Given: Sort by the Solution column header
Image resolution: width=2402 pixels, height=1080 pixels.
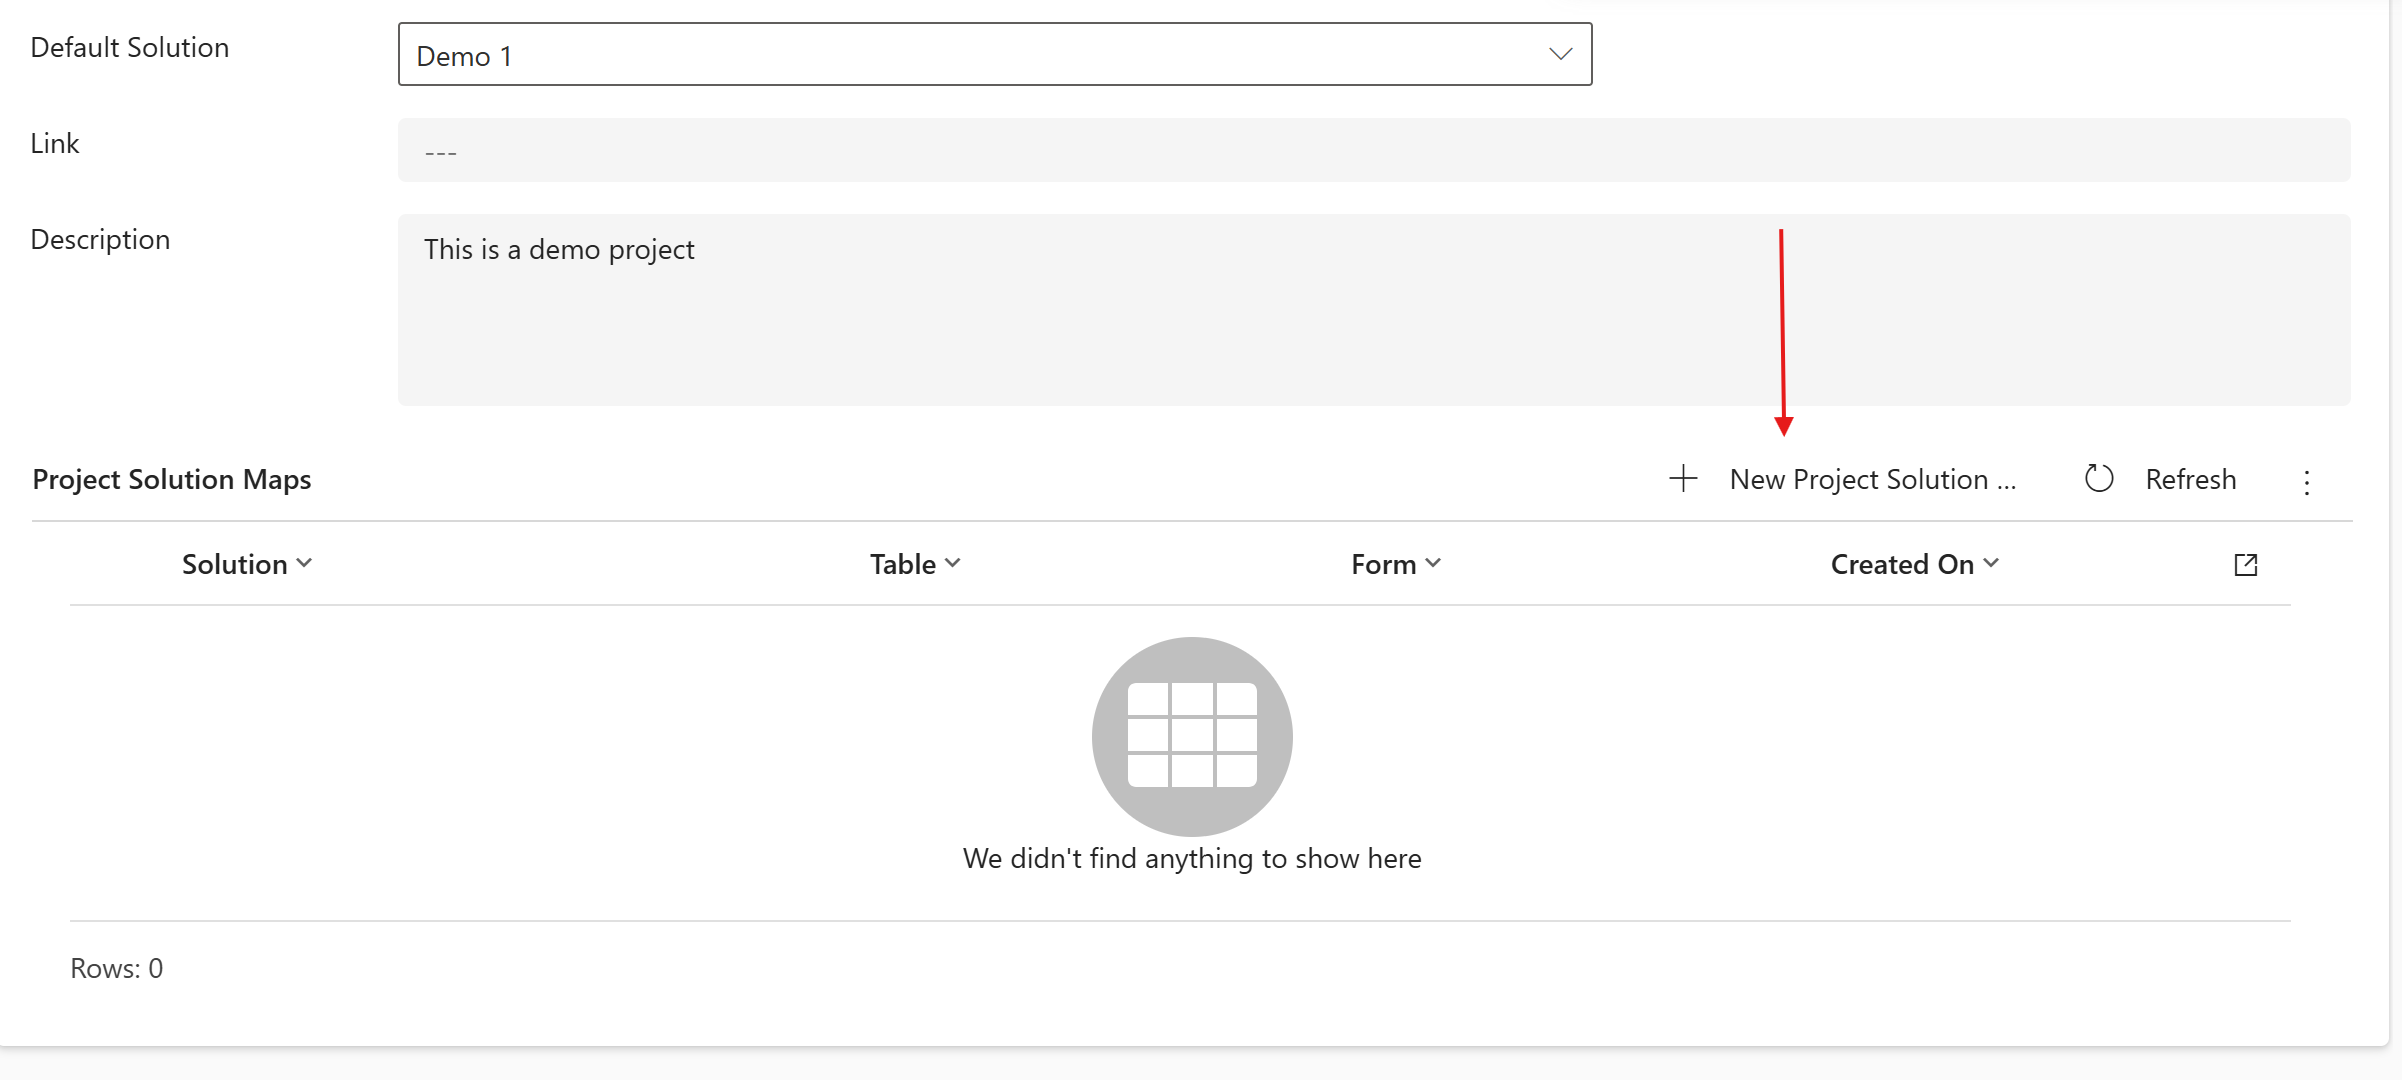Looking at the screenshot, I should pos(235,564).
